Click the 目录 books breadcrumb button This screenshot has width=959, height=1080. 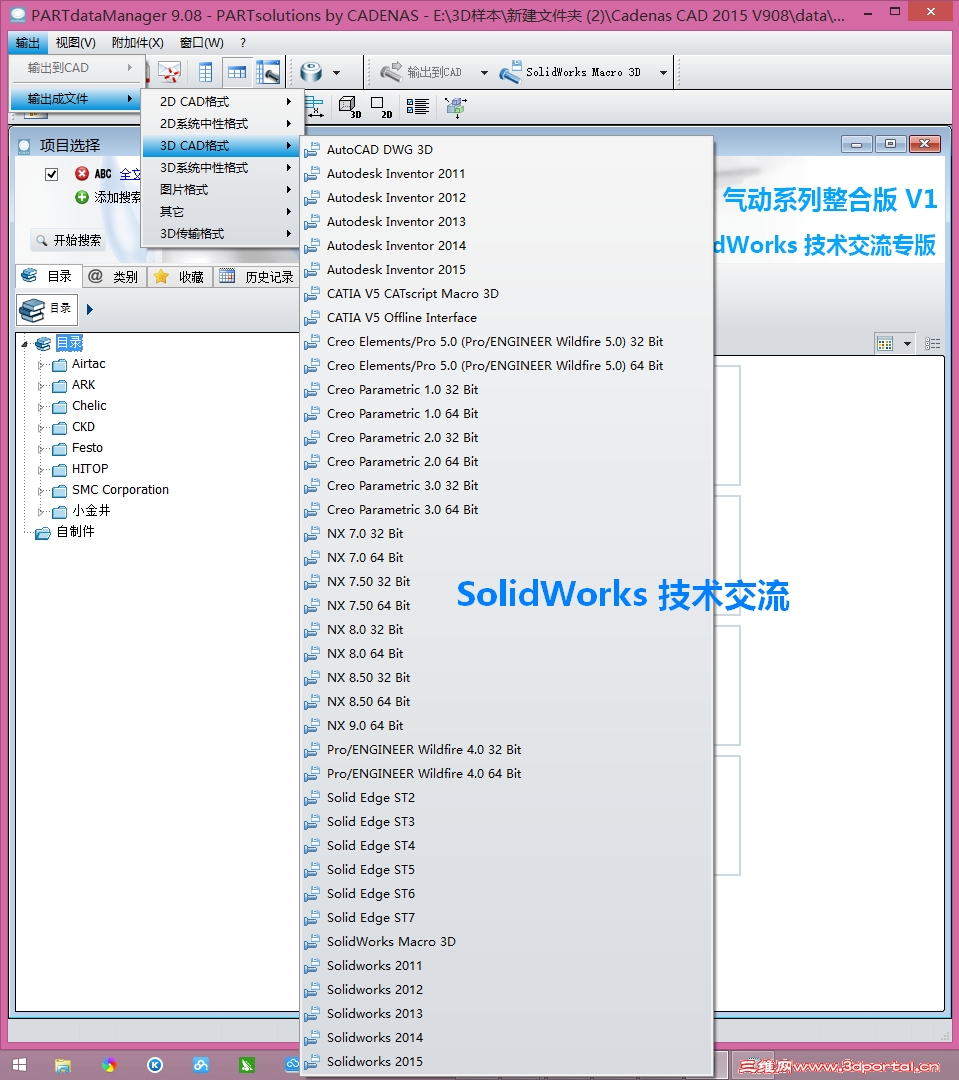pos(47,309)
